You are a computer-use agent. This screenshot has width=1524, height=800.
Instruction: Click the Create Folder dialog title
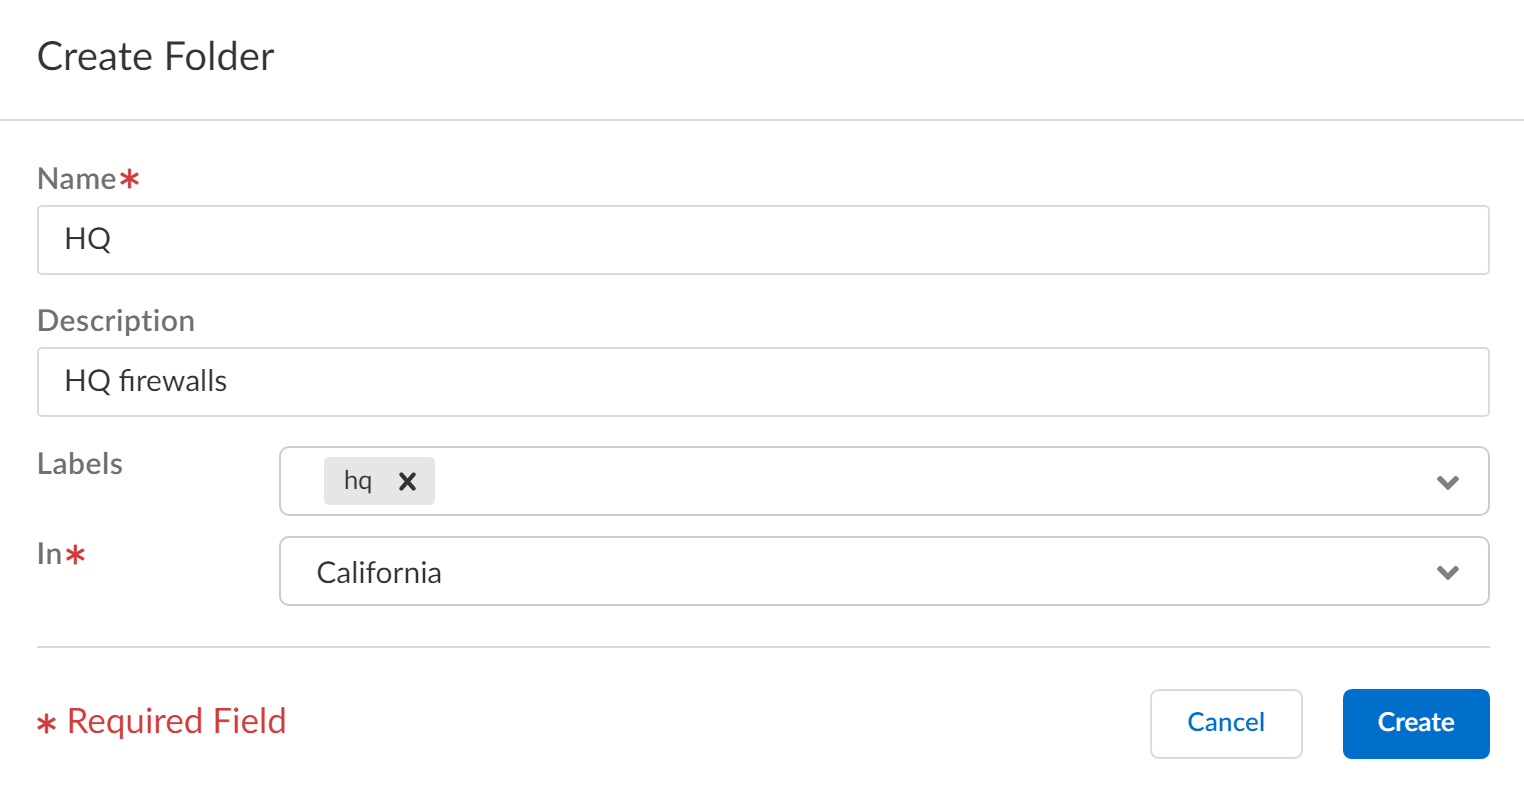pos(155,57)
